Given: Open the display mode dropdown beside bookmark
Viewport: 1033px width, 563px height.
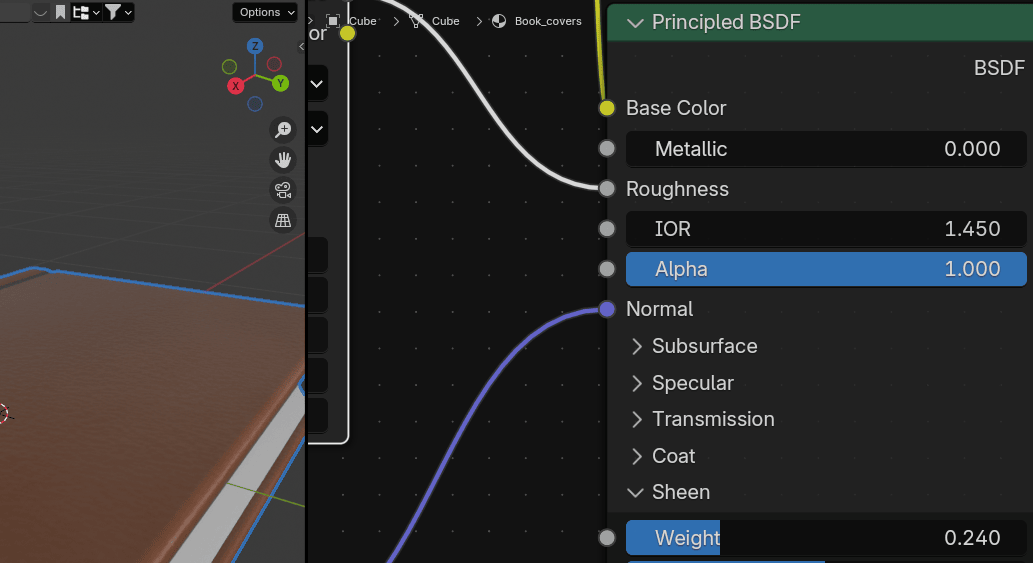Looking at the screenshot, I should coord(86,12).
